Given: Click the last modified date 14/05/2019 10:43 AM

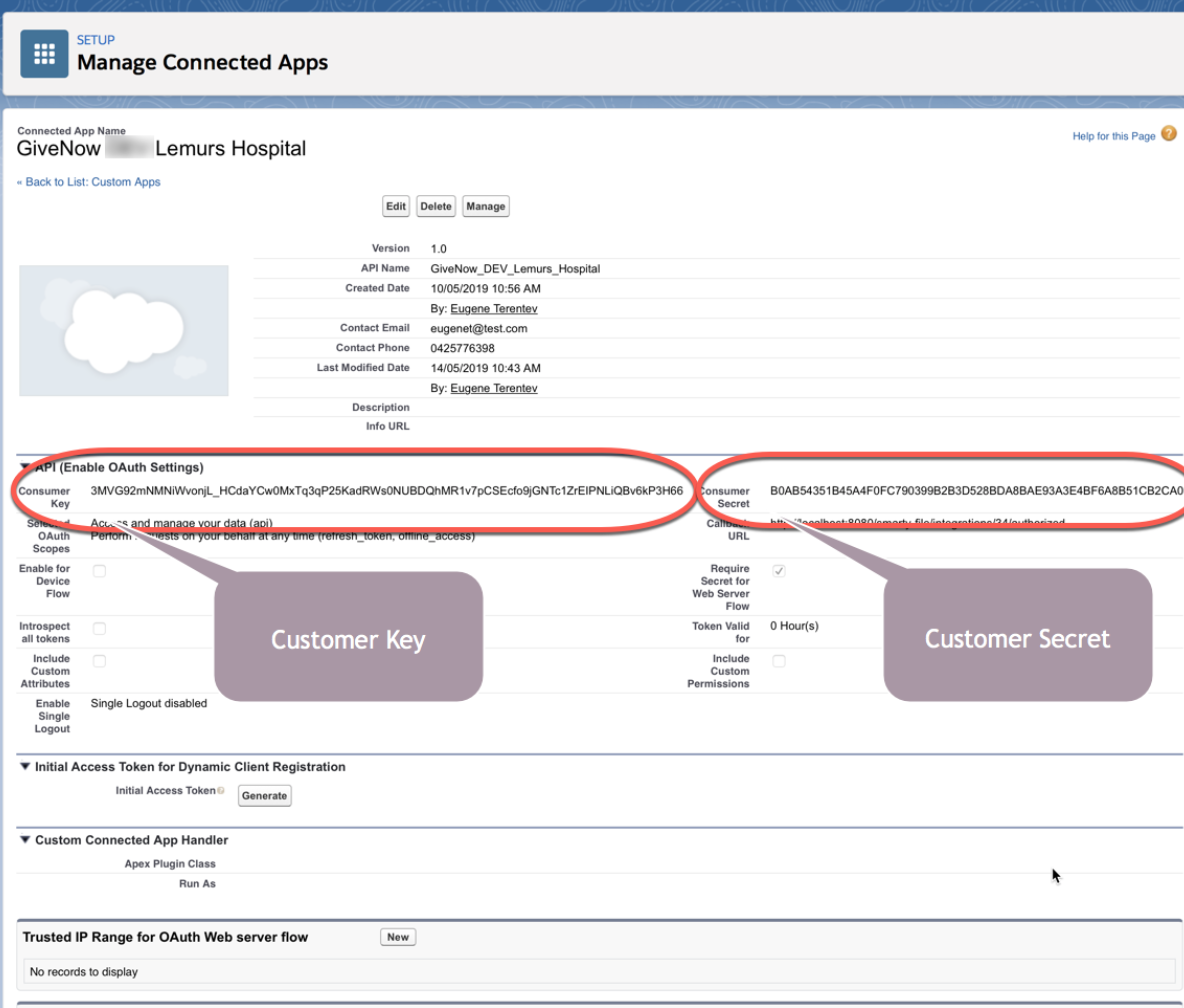Looking at the screenshot, I should 486,368.
